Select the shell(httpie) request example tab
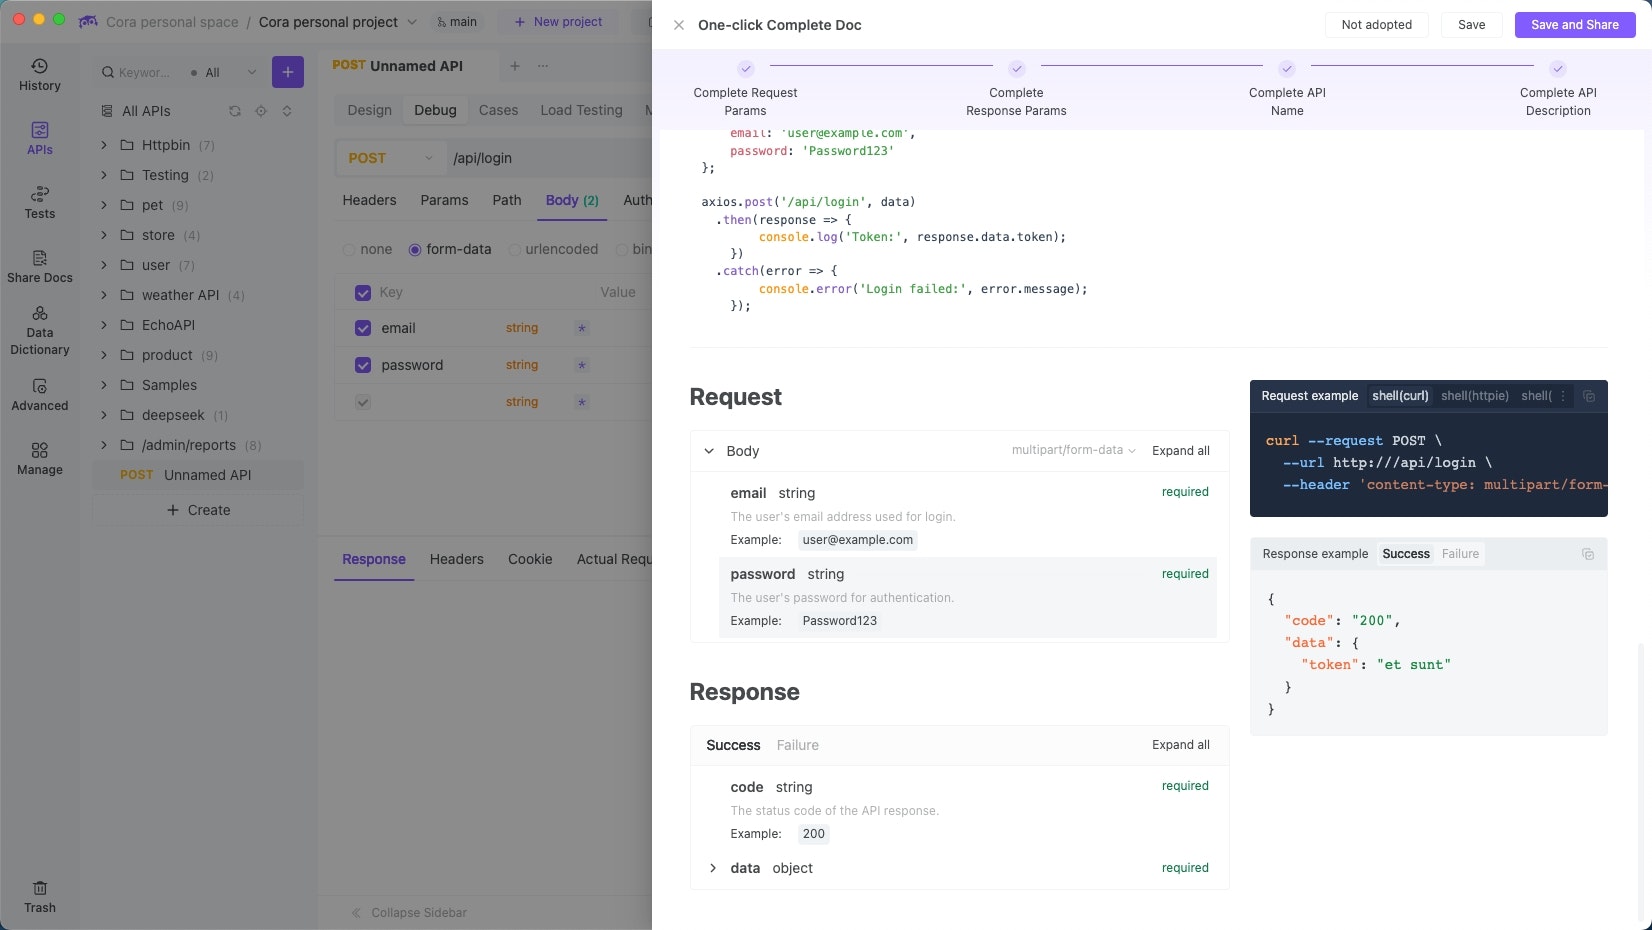 click(x=1475, y=396)
